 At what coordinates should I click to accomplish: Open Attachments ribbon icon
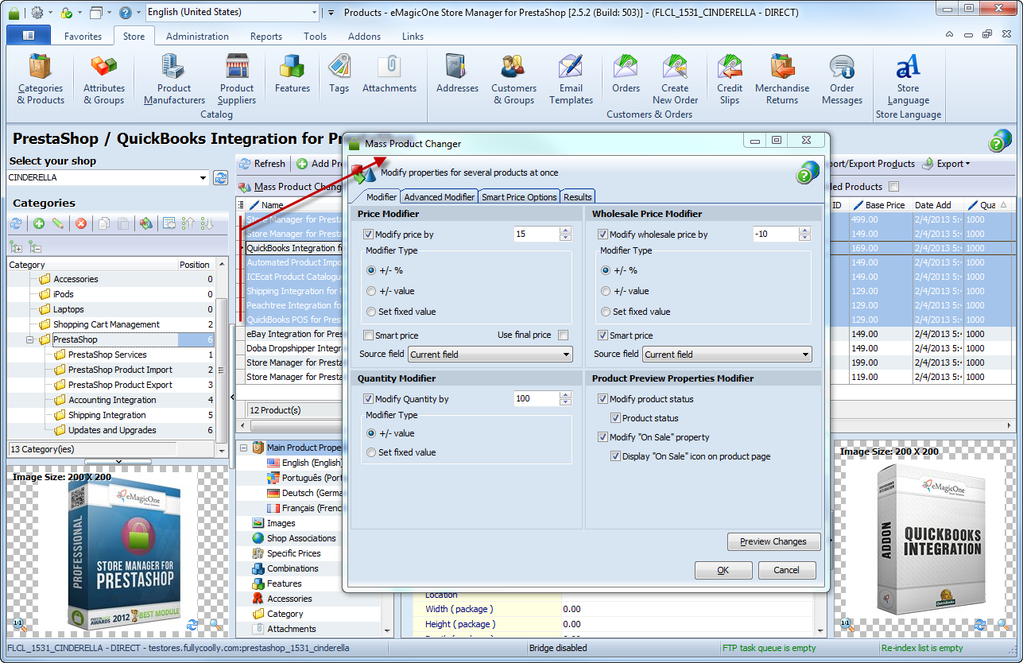click(x=389, y=74)
